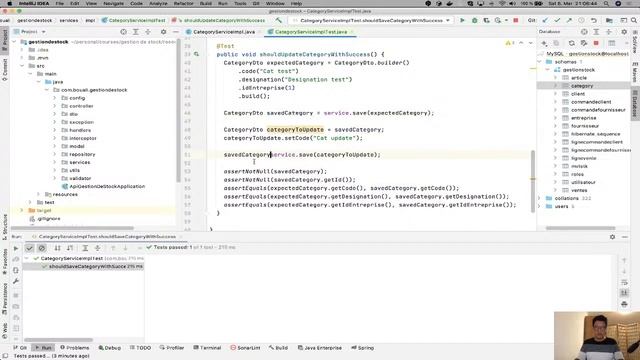Screen dimensions: 640x360
Task: Select ApiGestionDeStockApplication in Project tree
Action: [x=107, y=186]
